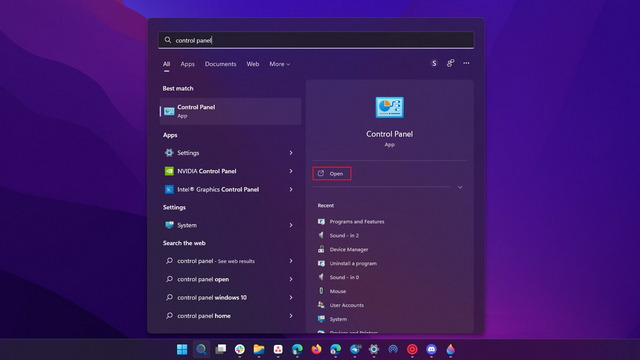Viewport: 640px width, 360px height.
Task: Expand 'control panel home' chevron
Action: 291,316
